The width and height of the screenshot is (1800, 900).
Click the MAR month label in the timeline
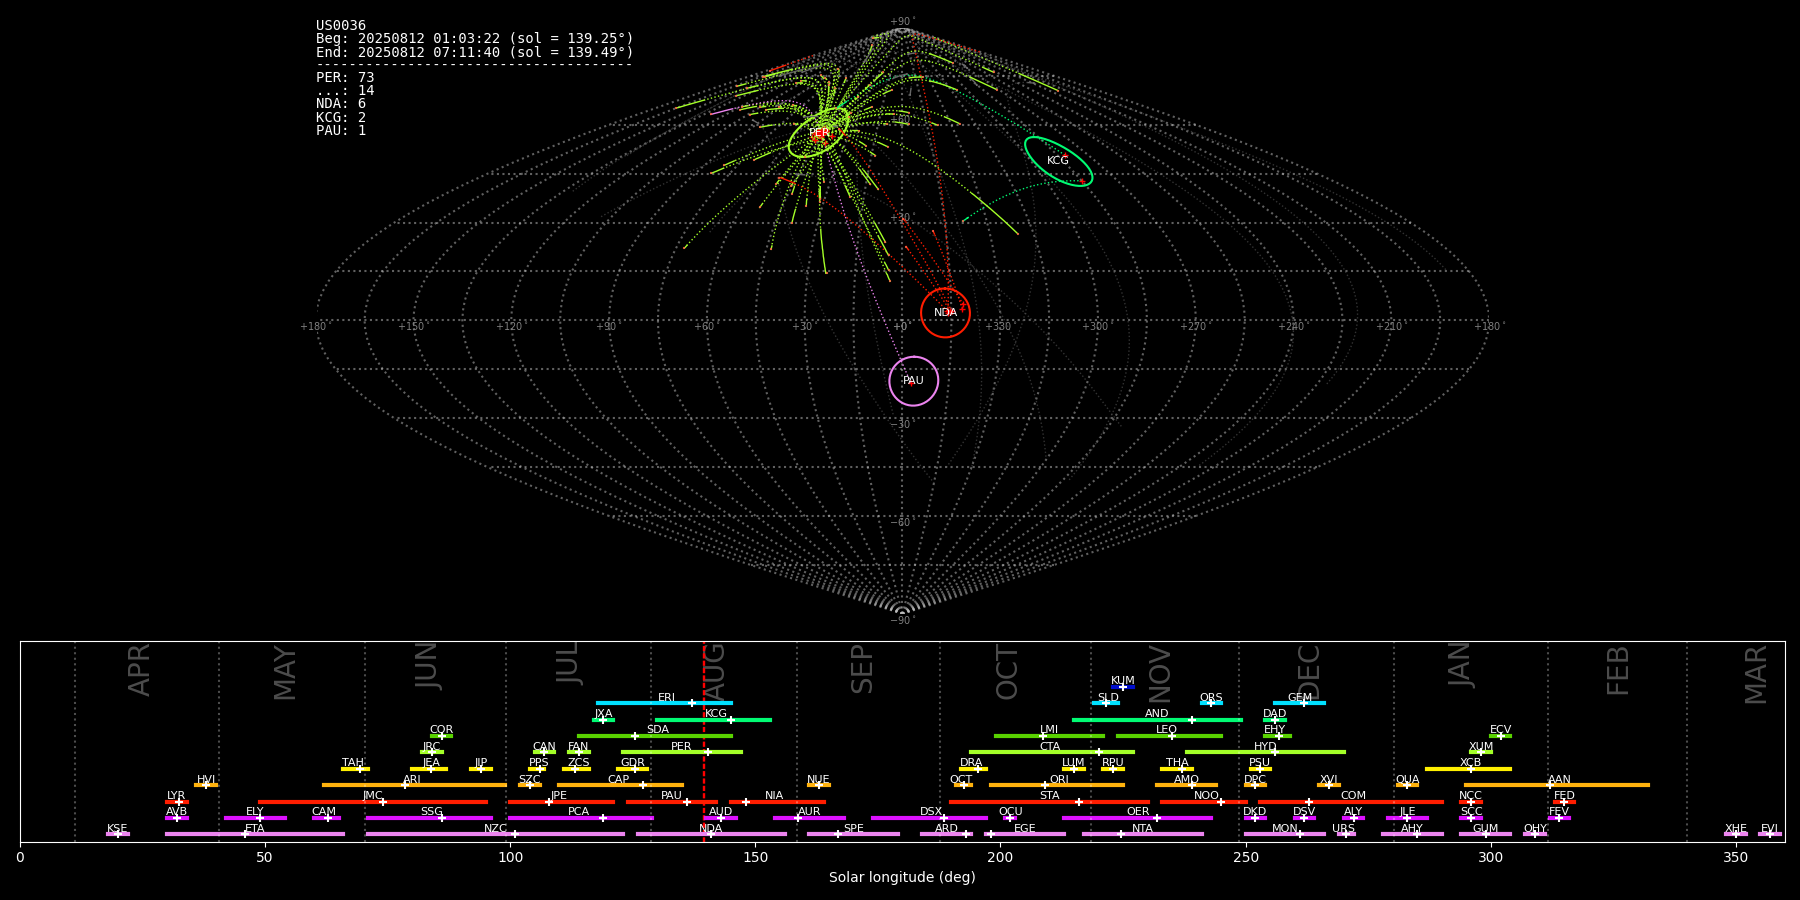click(1756, 675)
